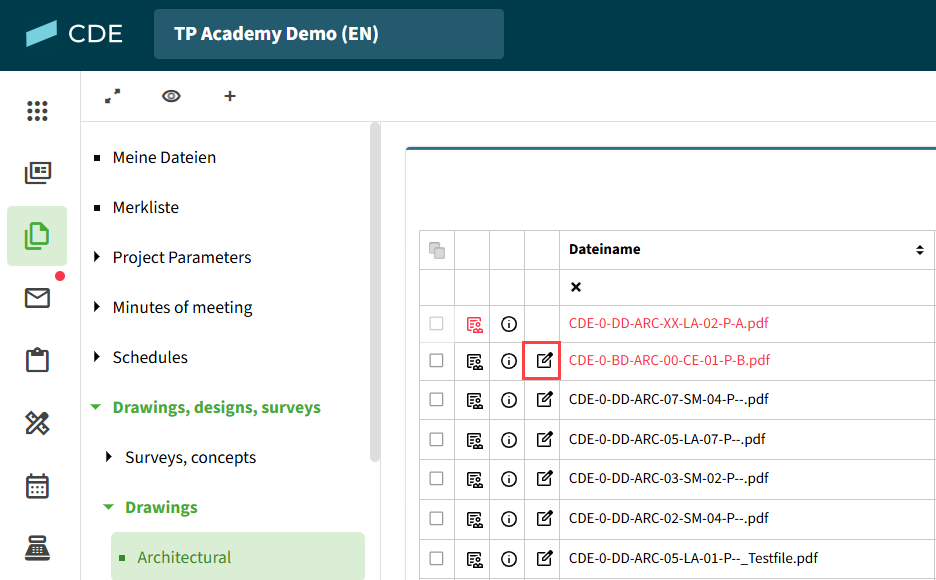Click the pencil and ruler design icon
This screenshot has height=580, width=936.
pyautogui.click(x=37, y=423)
